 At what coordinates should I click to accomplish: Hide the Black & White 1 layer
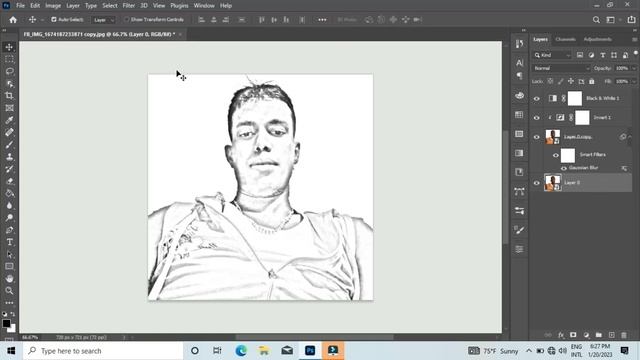pyautogui.click(x=537, y=98)
